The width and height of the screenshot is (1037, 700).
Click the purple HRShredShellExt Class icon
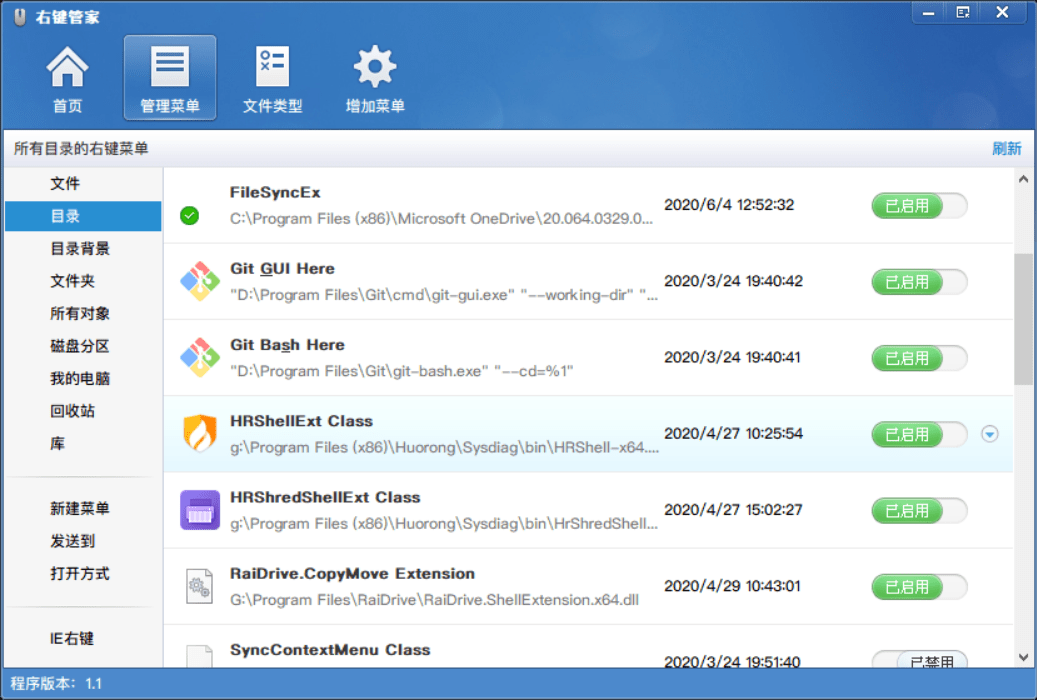pyautogui.click(x=199, y=510)
